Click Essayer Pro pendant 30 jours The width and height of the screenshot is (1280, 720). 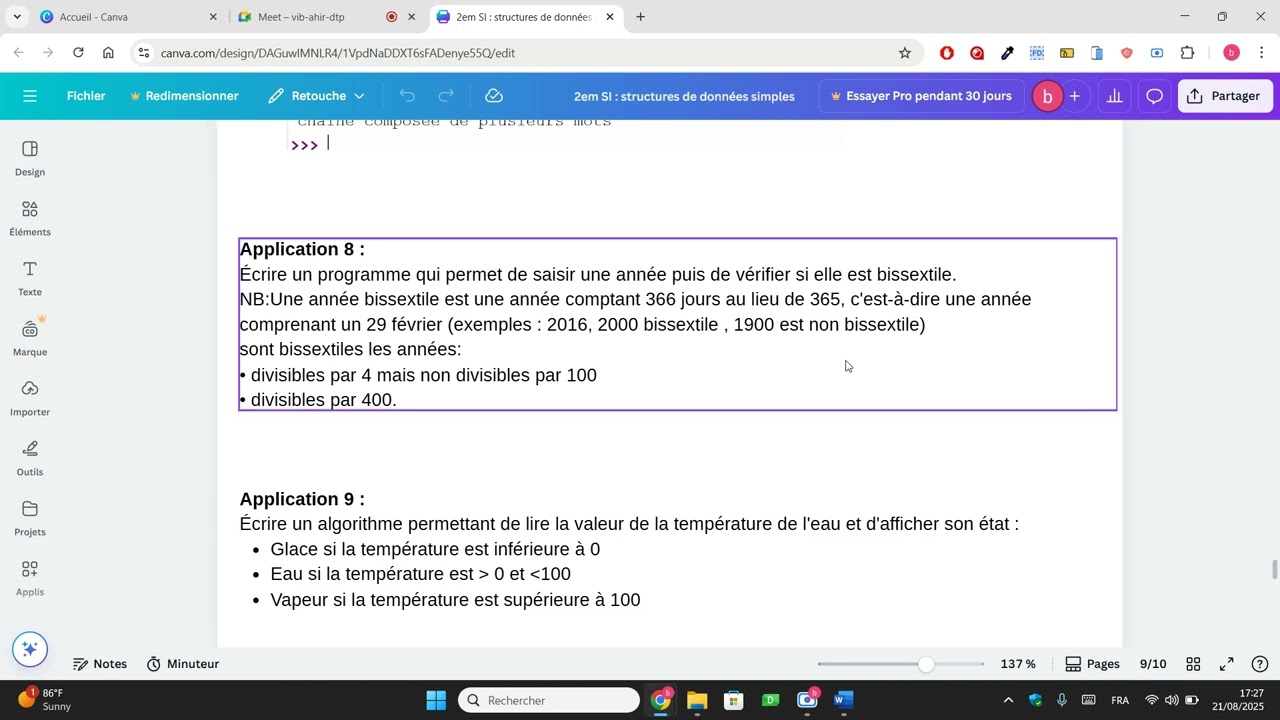[921, 96]
